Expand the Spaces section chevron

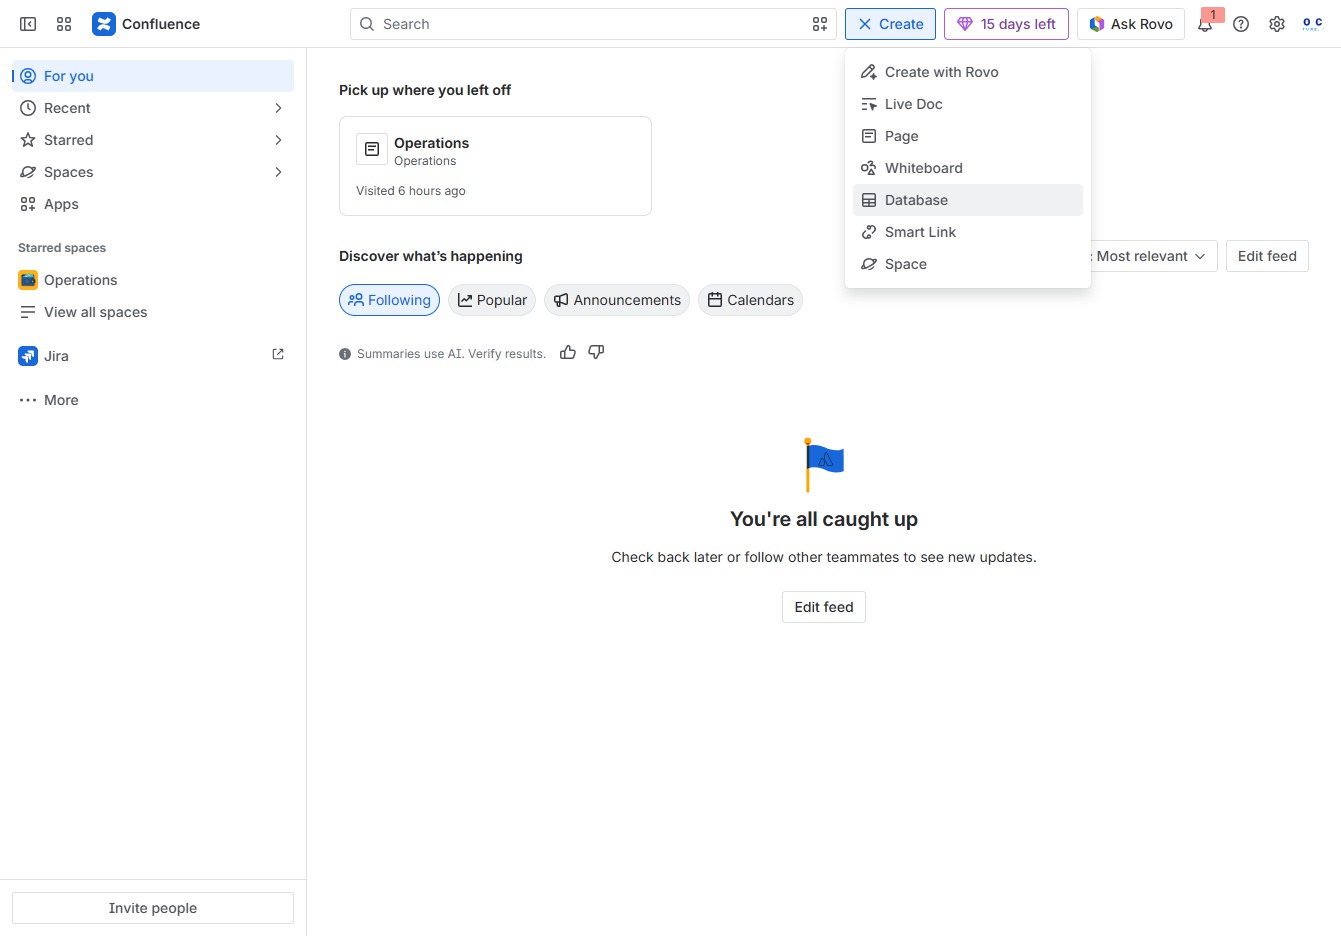pos(278,172)
